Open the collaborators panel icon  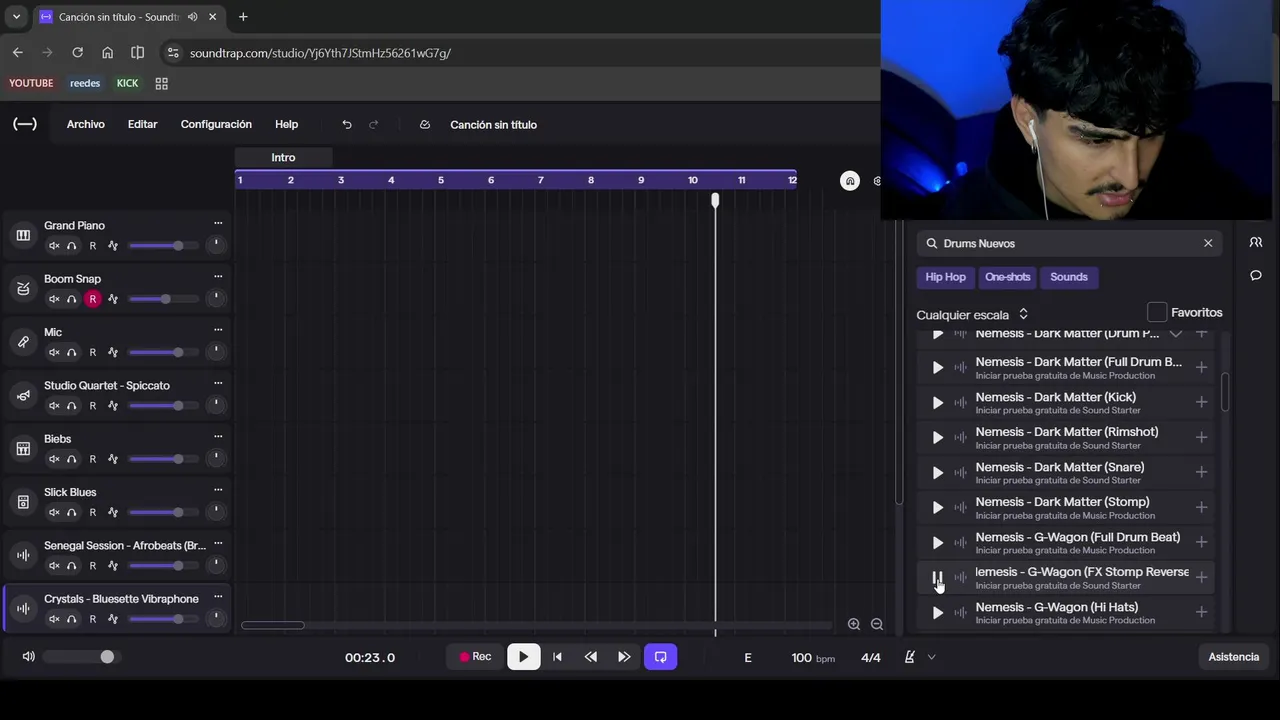[1256, 242]
